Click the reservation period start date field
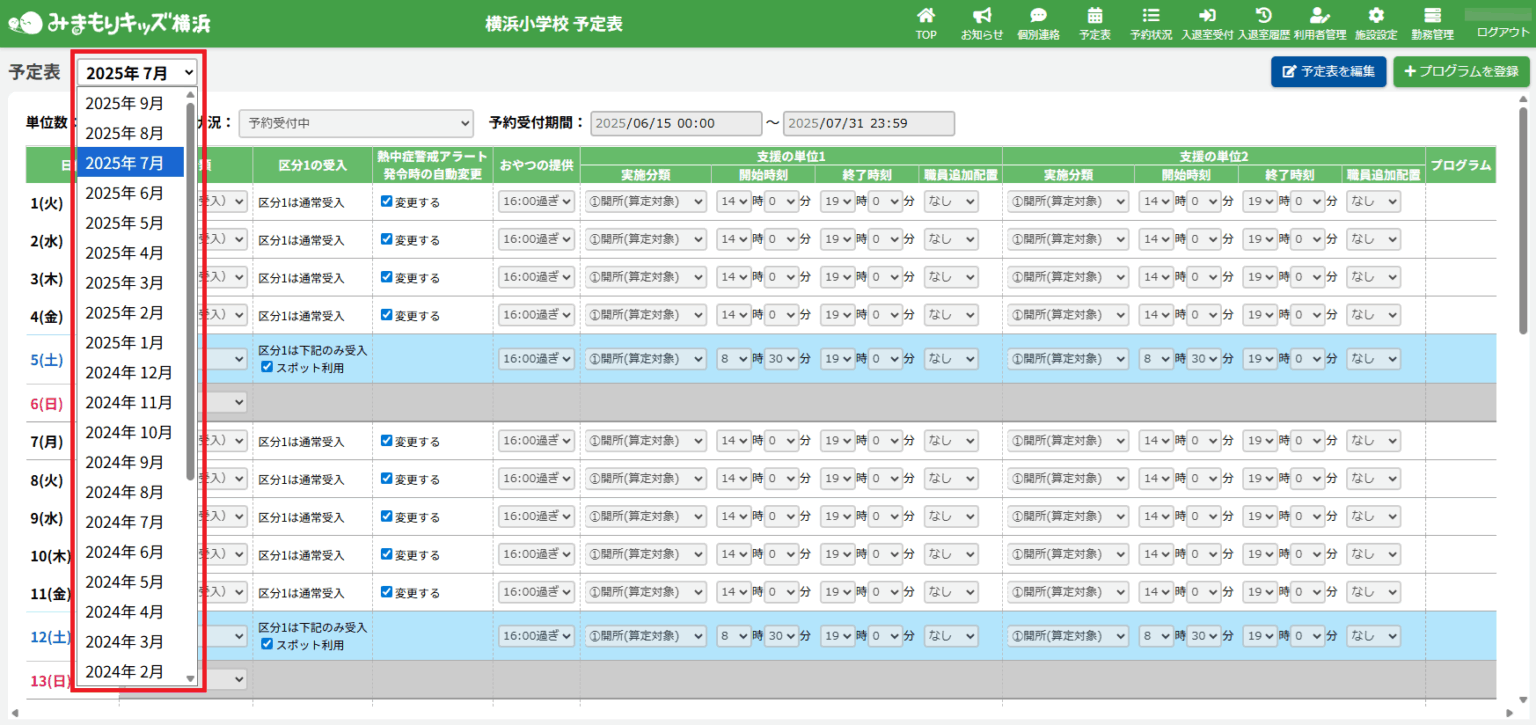Viewport: 1536px width, 725px height. coord(675,123)
